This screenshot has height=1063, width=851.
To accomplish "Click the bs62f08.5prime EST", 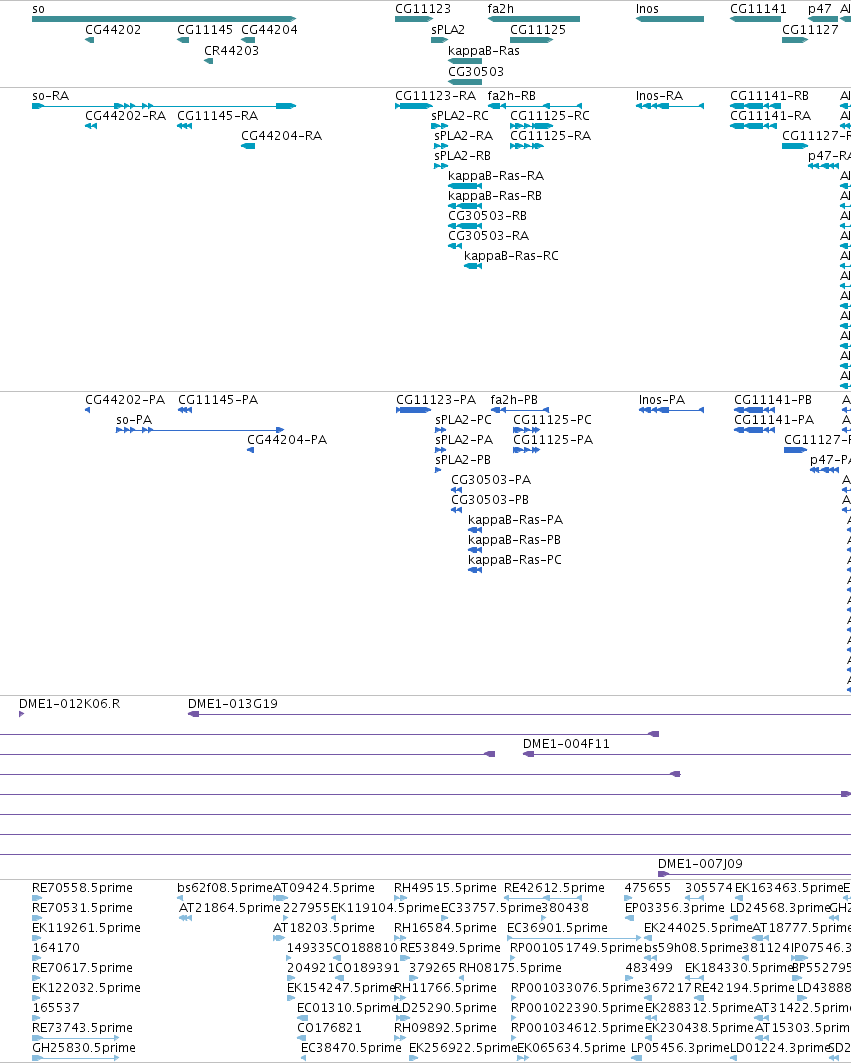I will click(x=224, y=888).
